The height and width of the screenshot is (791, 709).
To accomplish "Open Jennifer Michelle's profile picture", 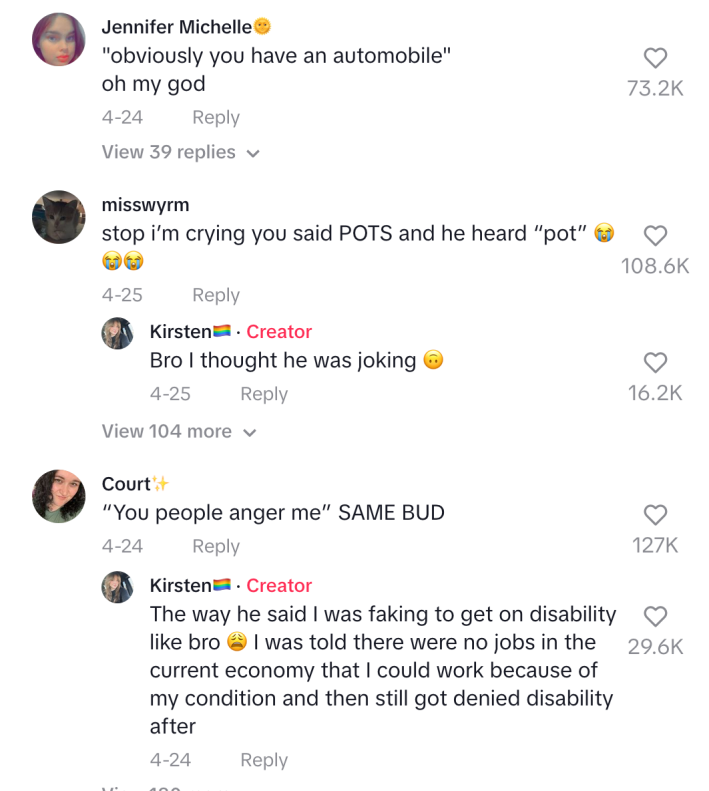I will (x=59, y=40).
